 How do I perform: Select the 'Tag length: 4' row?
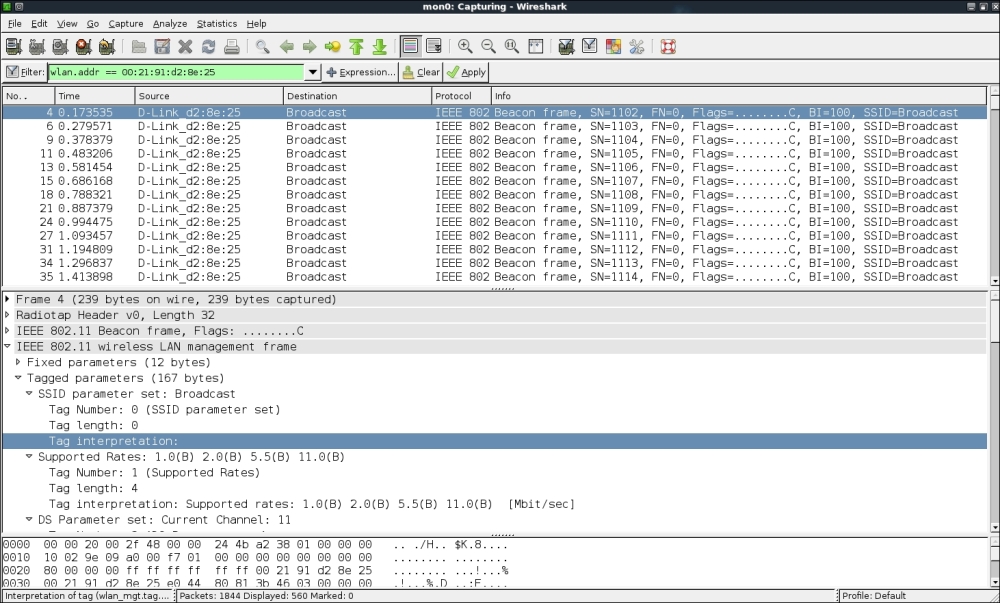tap(495, 488)
